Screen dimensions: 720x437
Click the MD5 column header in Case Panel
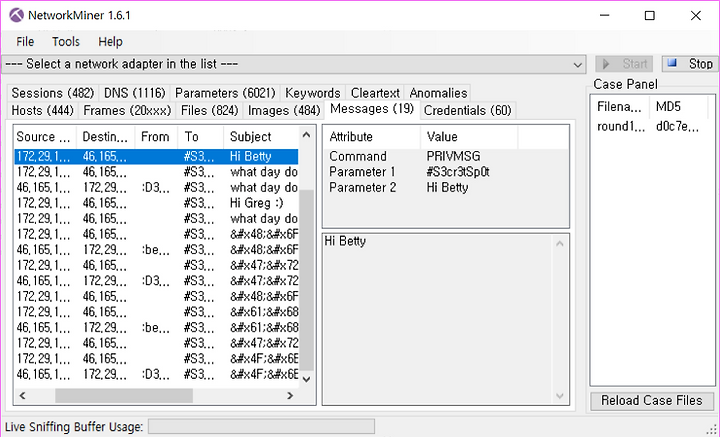point(678,107)
